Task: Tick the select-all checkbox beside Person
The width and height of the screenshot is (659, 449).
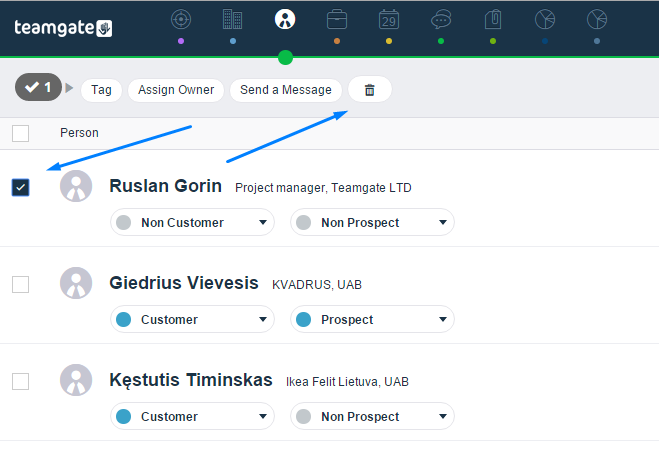Action: coord(21,133)
